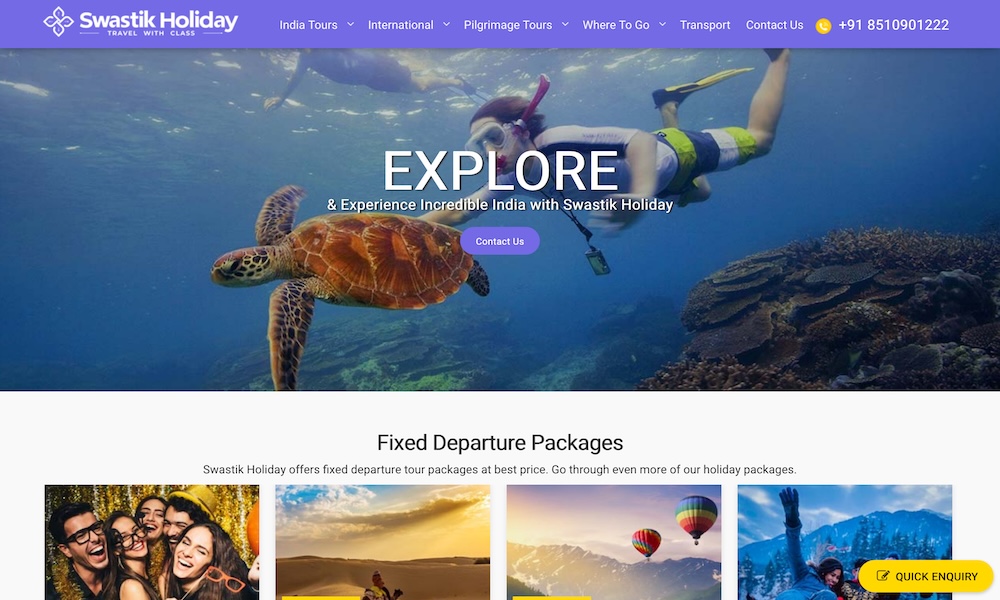Image resolution: width=1000 pixels, height=600 pixels.
Task: Open Pilgrimage Tours in the navigation
Action: (508, 25)
